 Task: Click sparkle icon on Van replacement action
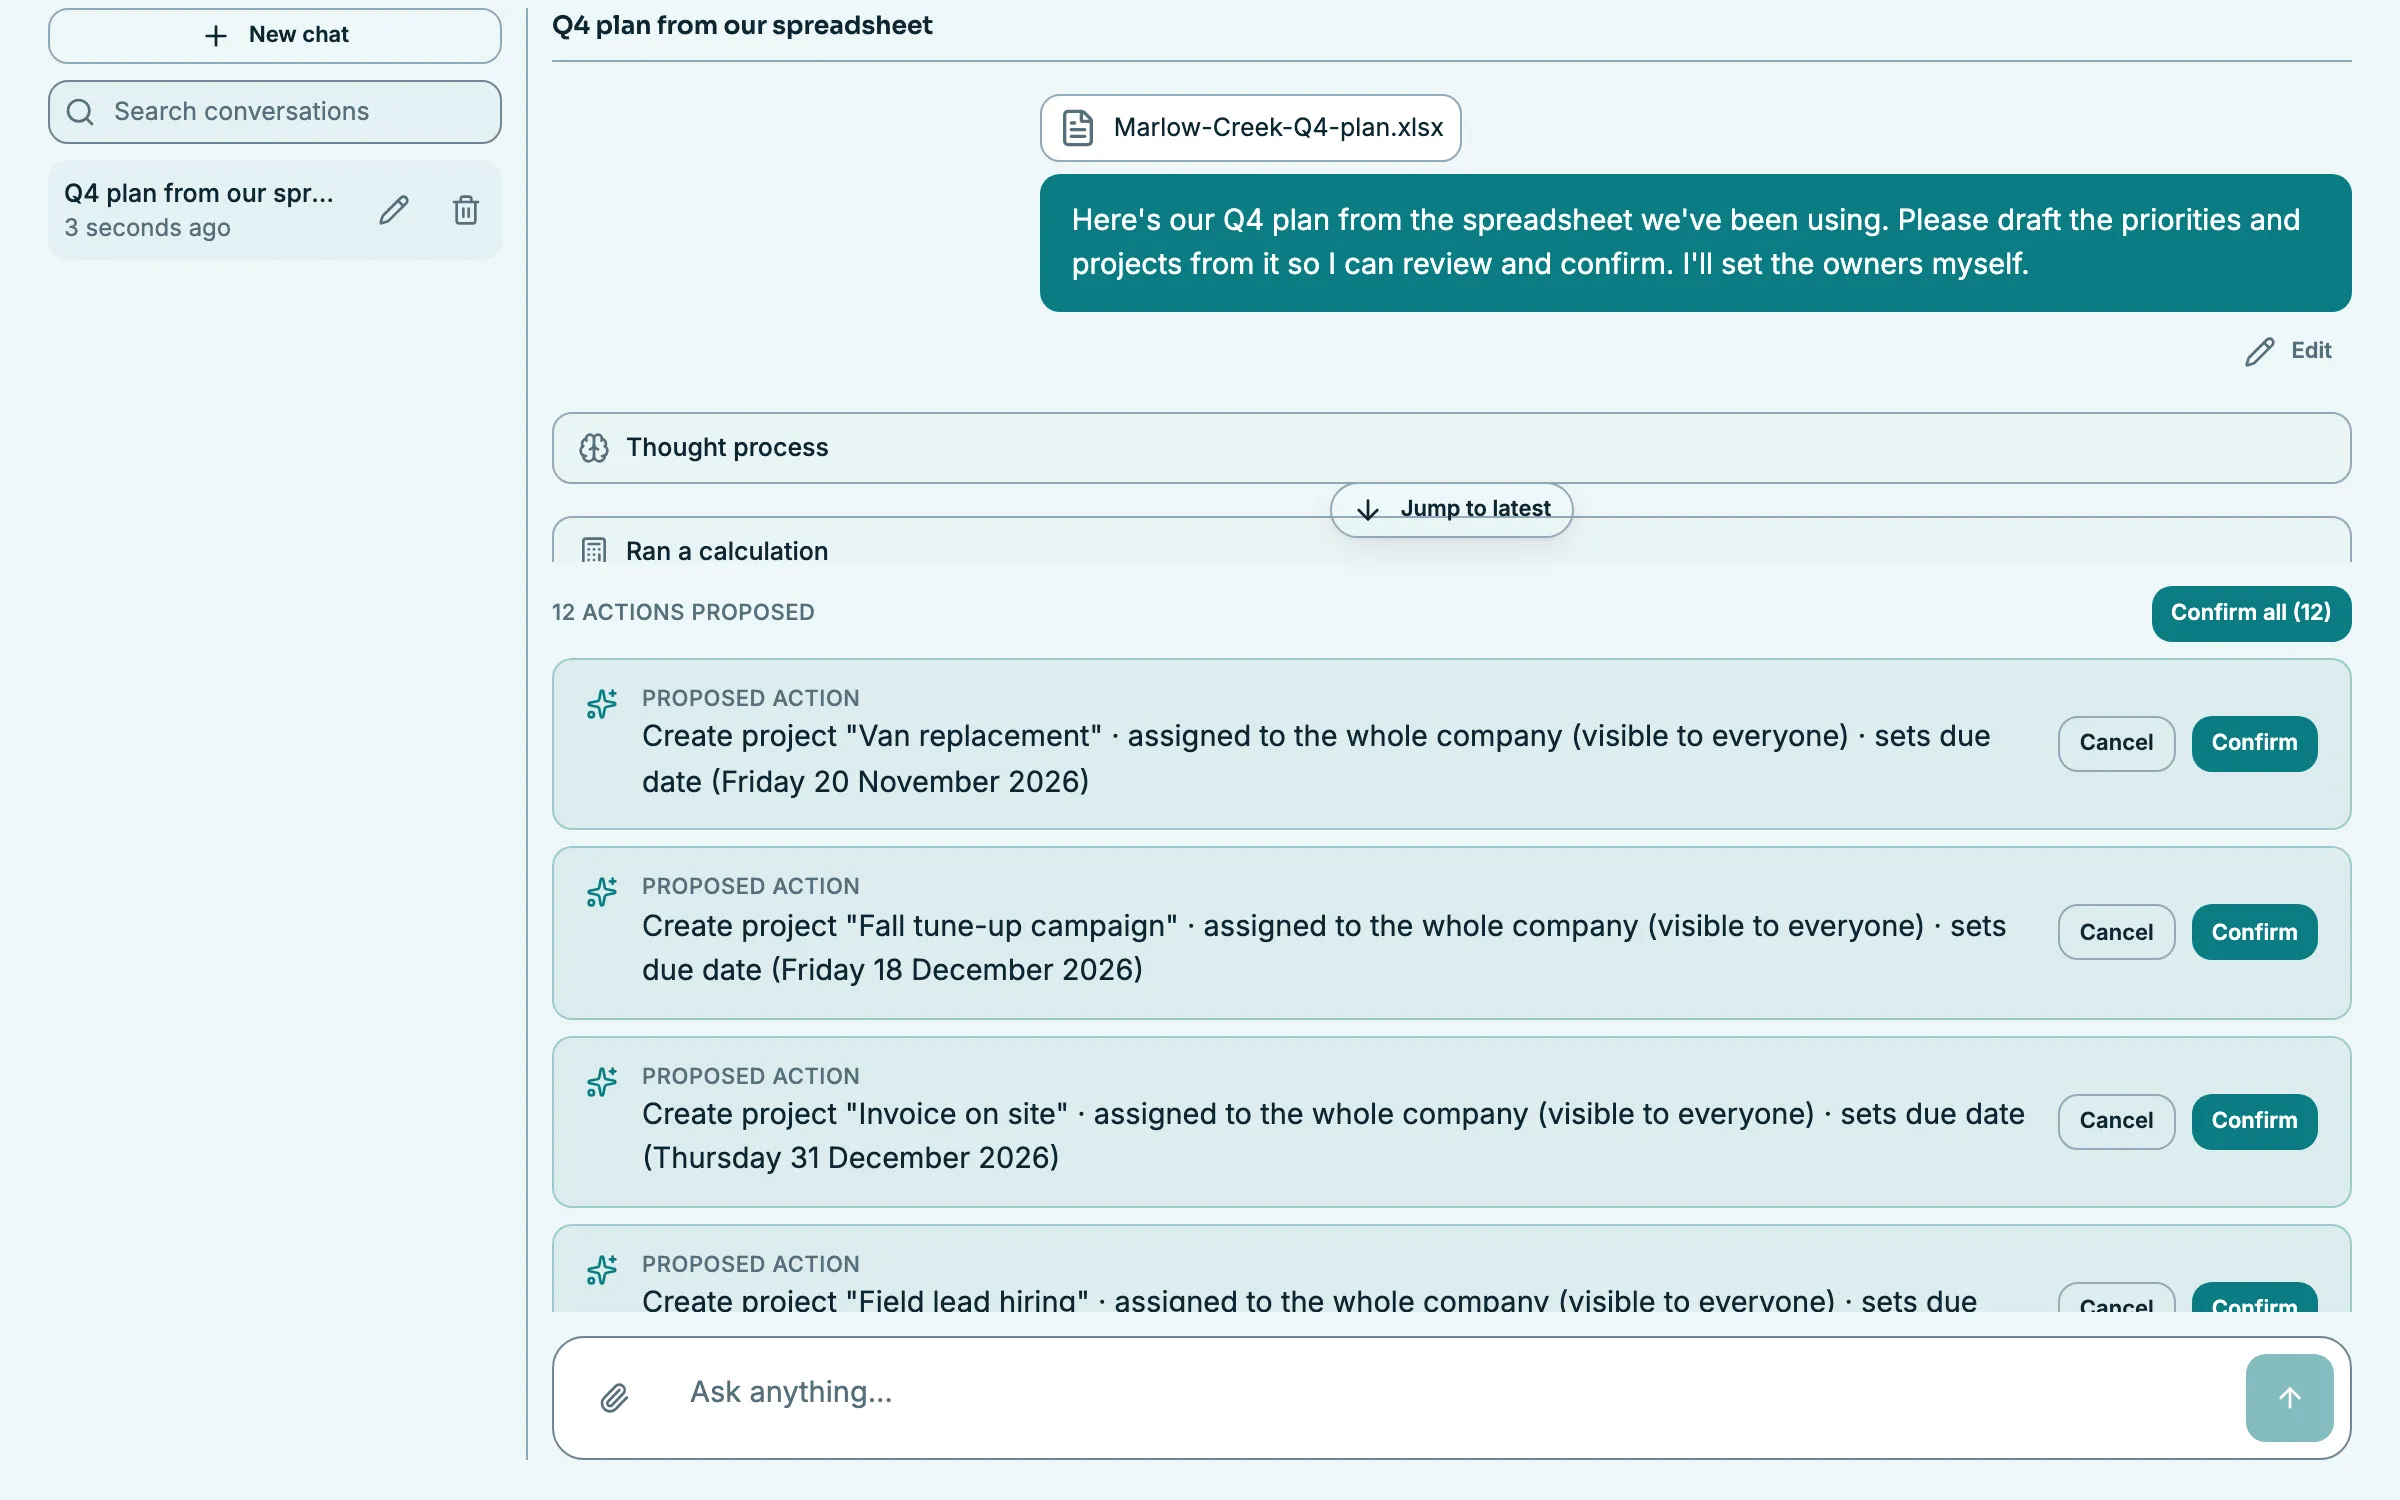point(602,704)
